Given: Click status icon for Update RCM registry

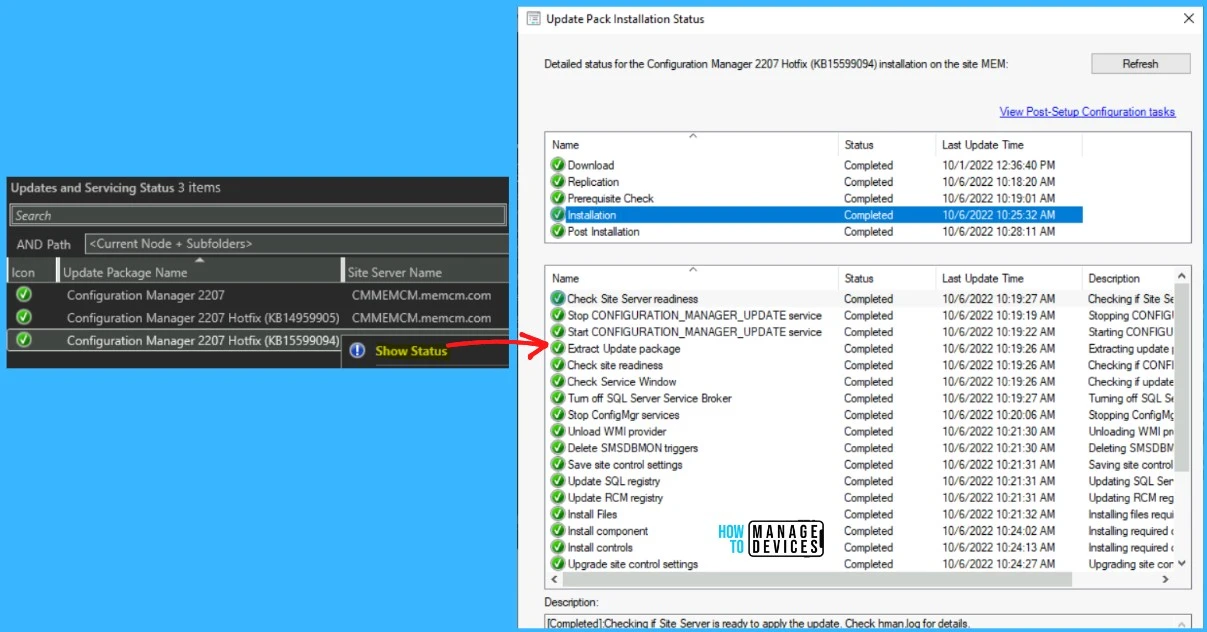Looking at the screenshot, I should (x=557, y=497).
